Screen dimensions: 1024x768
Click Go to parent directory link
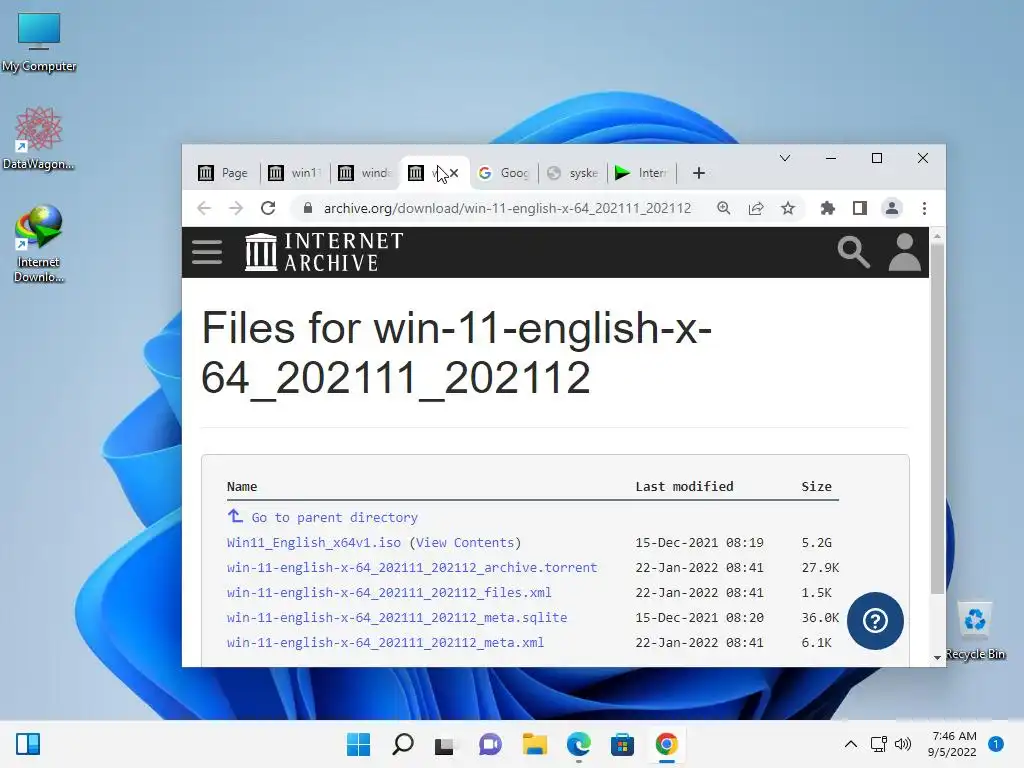point(334,517)
